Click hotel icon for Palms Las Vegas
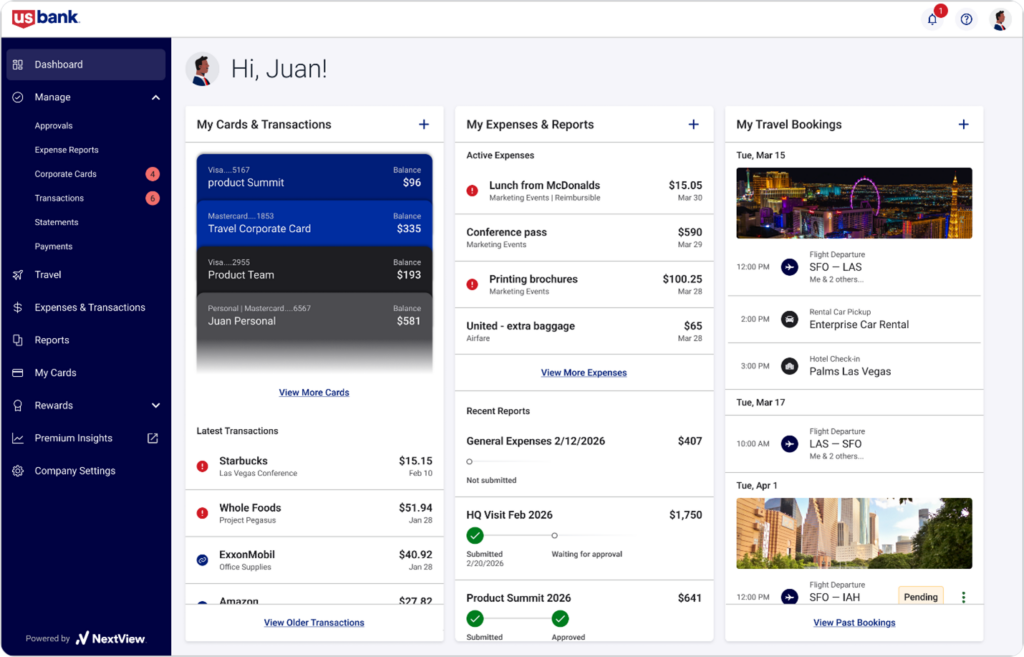This screenshot has width=1024, height=657. click(790, 366)
